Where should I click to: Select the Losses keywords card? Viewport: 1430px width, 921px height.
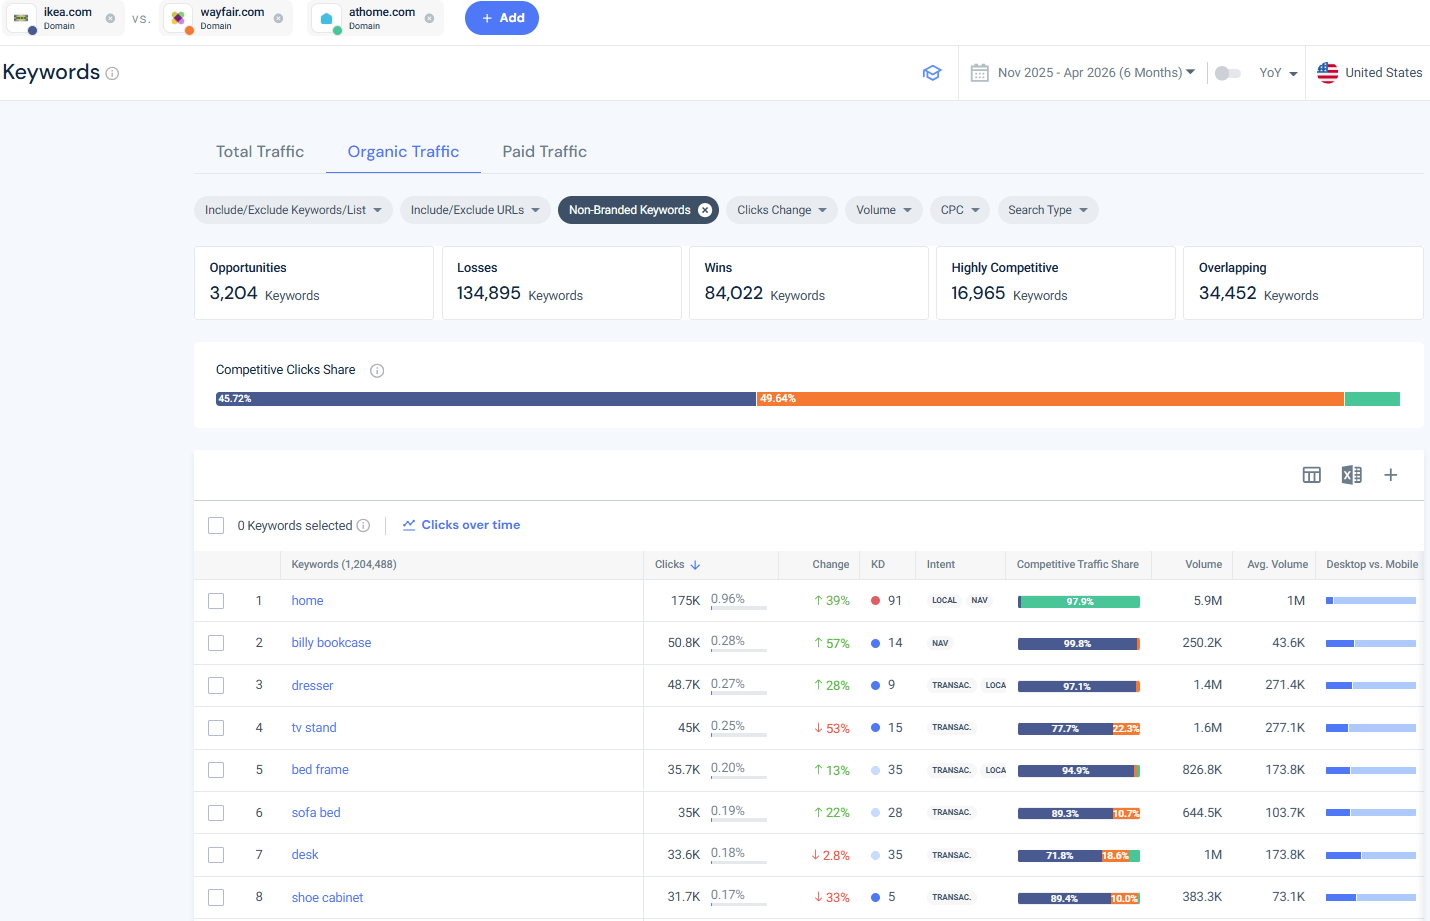(x=561, y=283)
